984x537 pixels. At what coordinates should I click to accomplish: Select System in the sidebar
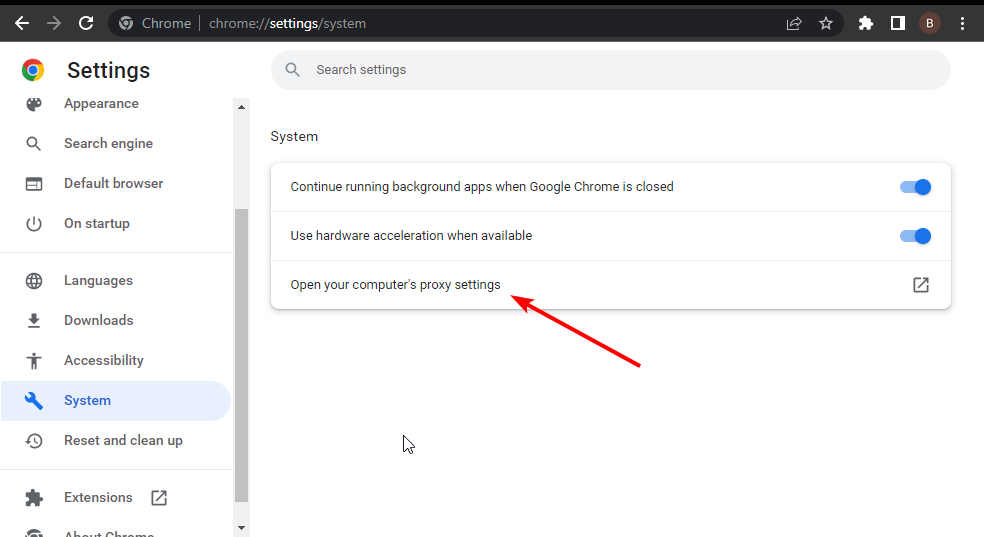115,400
